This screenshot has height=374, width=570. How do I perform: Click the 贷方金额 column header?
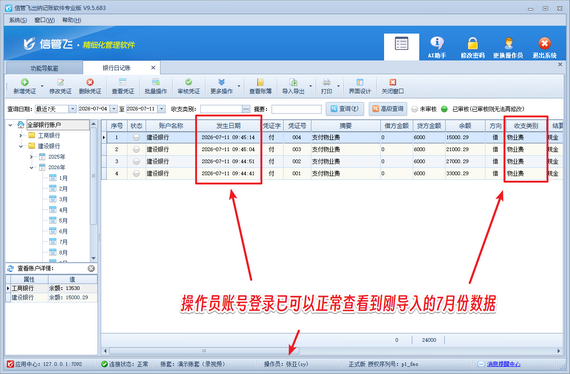coord(429,126)
